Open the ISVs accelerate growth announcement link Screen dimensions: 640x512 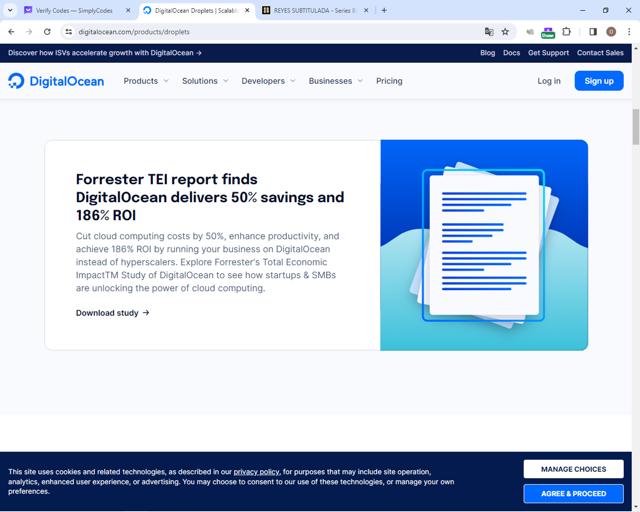104,53
